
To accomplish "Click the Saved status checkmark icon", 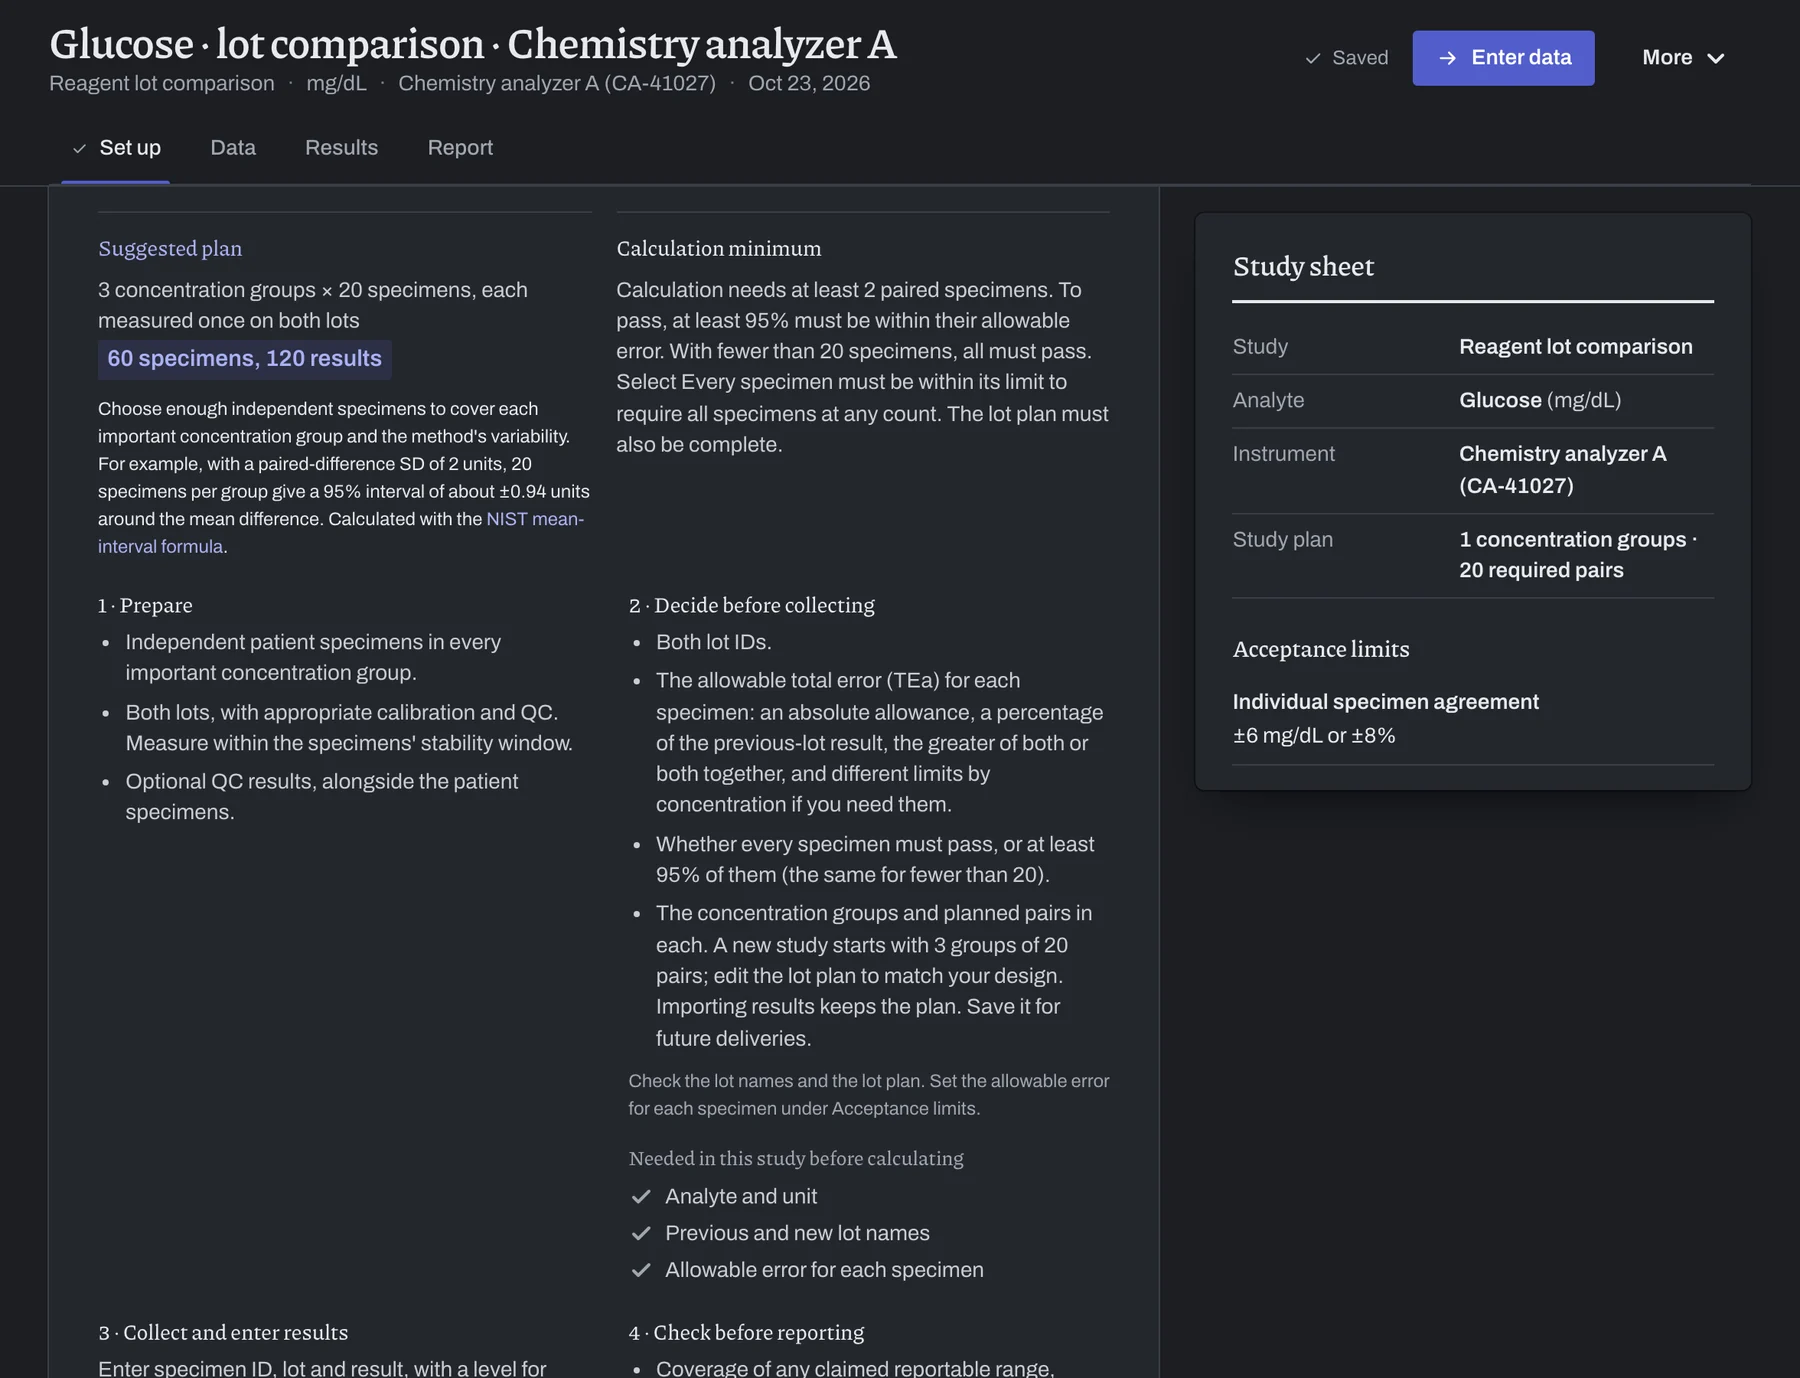I will pos(1313,58).
